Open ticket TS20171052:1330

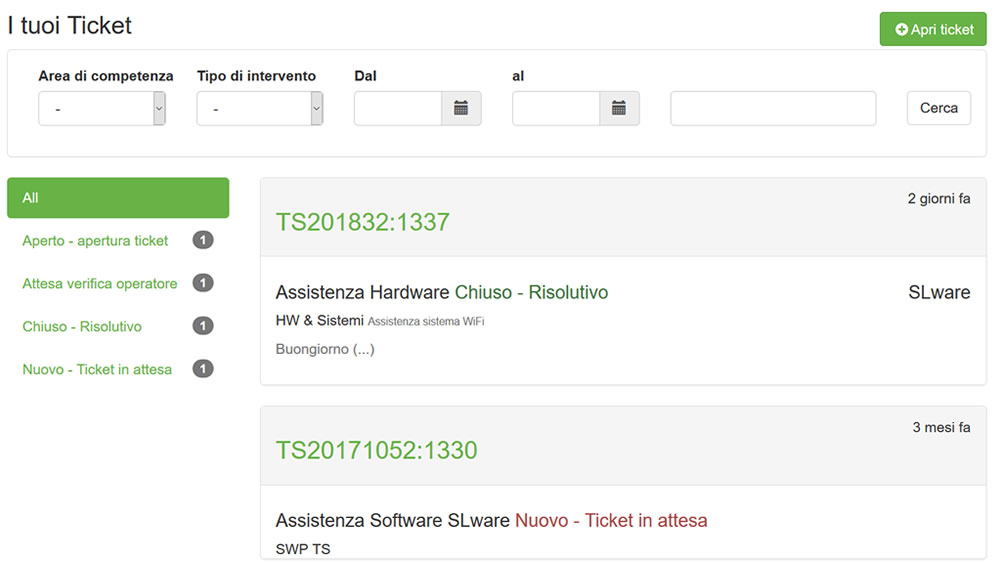pos(376,450)
